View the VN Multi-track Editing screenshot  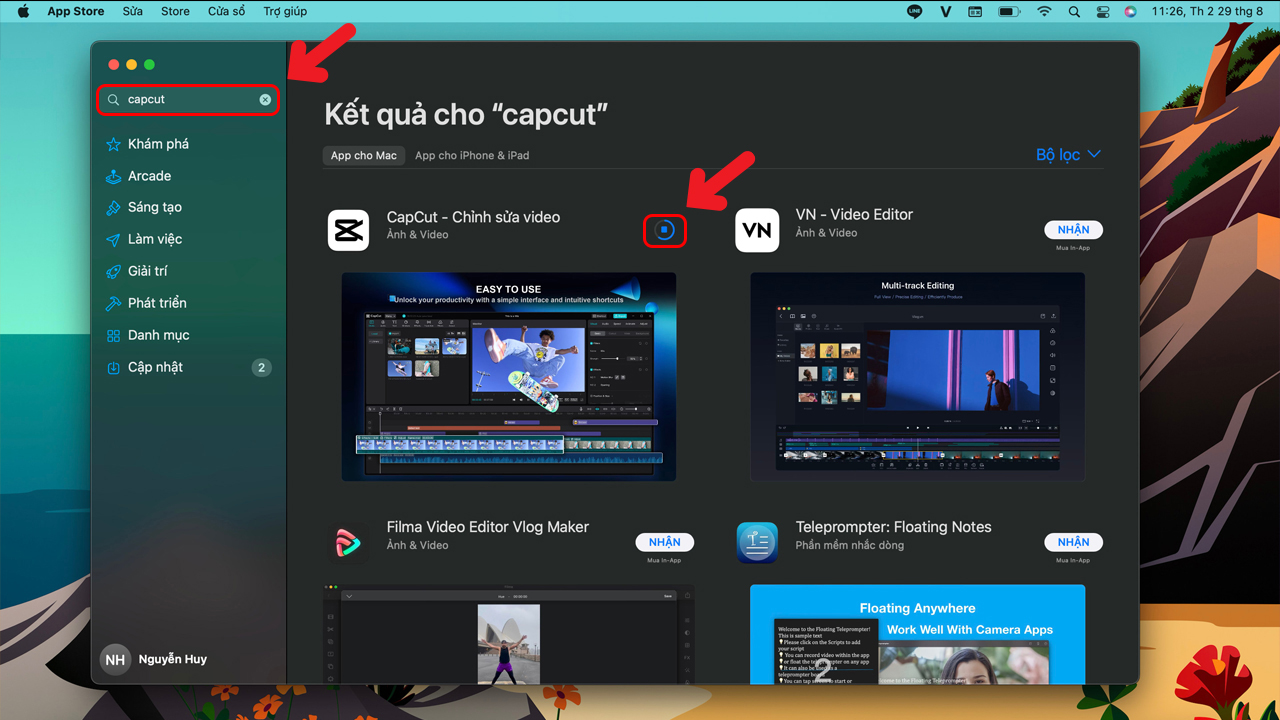coord(917,377)
